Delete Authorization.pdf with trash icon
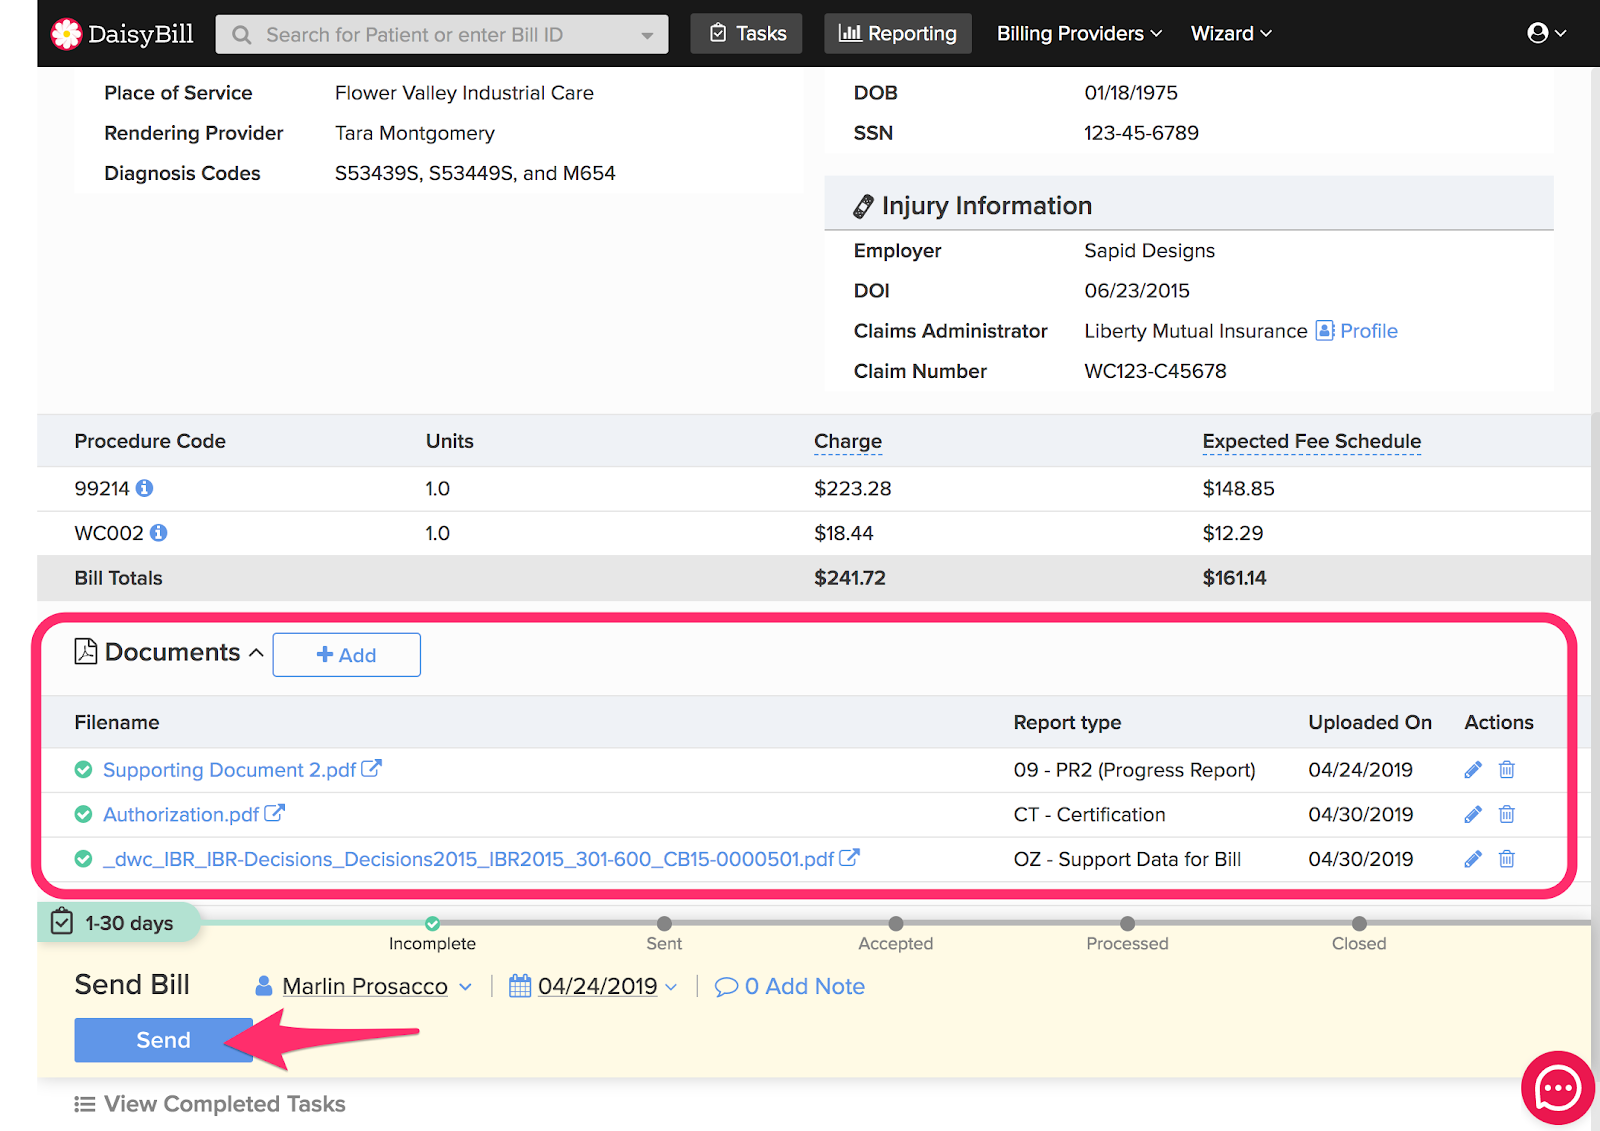The image size is (1600, 1131). point(1507,815)
